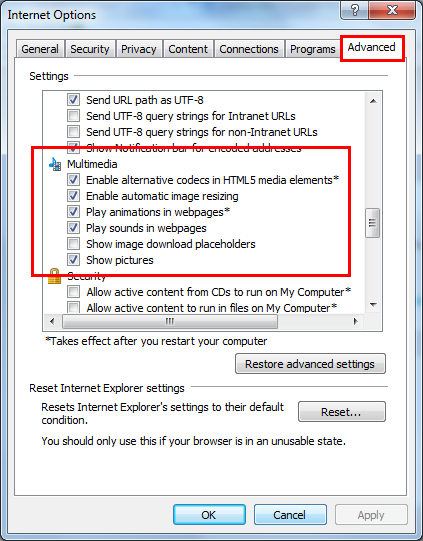Click the settings list up arrow
The image size is (423, 541).
373,101
